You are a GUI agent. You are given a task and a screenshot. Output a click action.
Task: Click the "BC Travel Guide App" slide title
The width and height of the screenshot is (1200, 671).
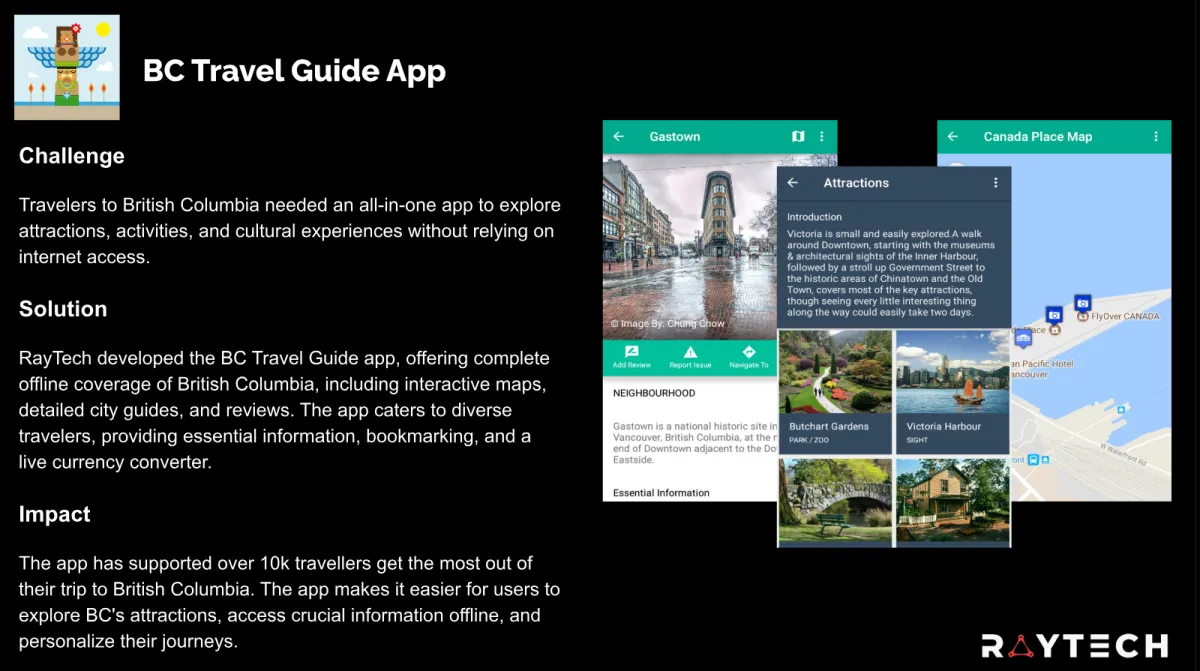pyautogui.click(x=294, y=71)
